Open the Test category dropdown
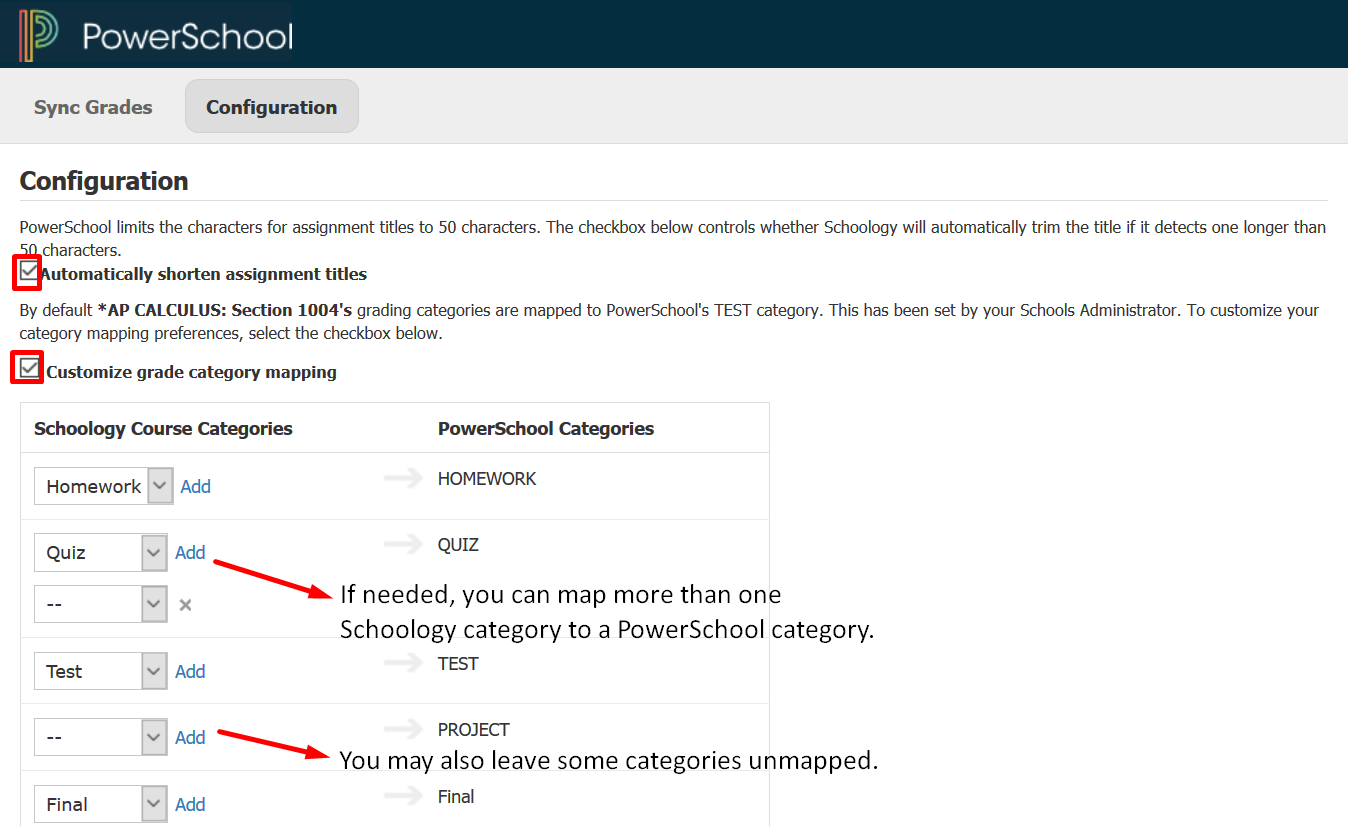Image resolution: width=1348 pixels, height=826 pixels. tap(100, 672)
